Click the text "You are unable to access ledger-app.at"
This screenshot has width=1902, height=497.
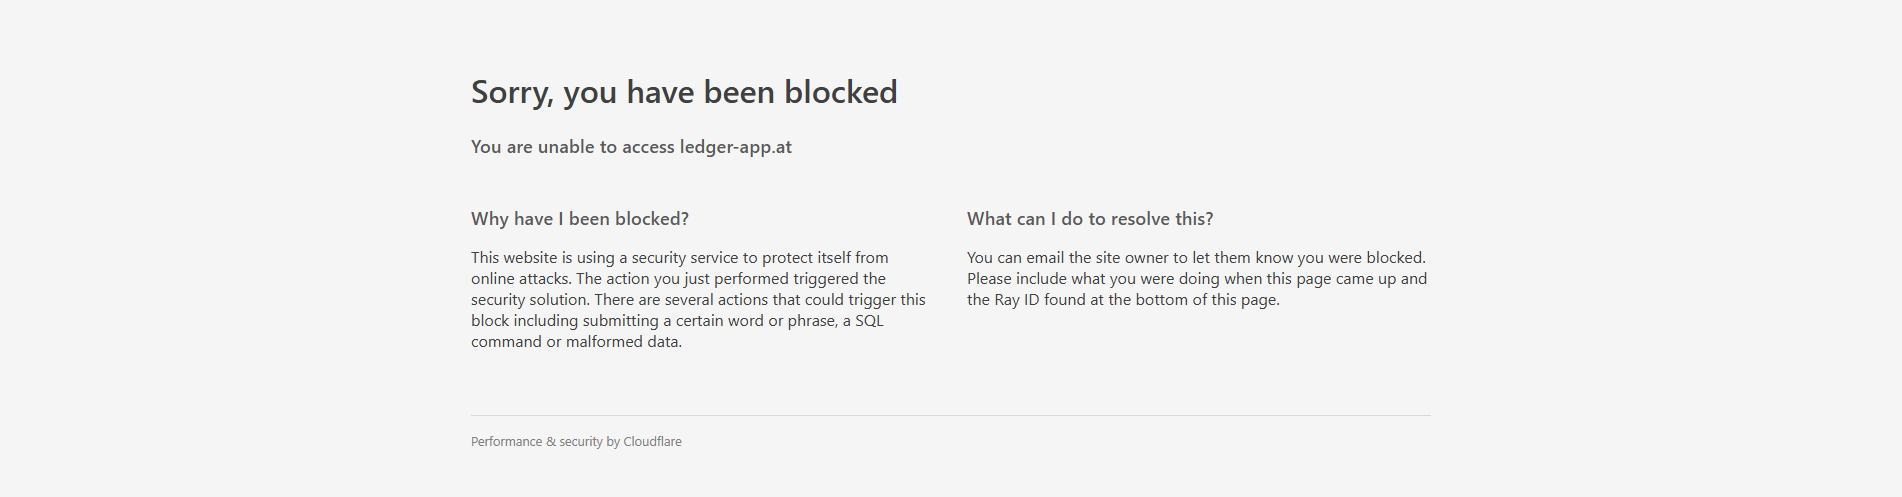(631, 147)
